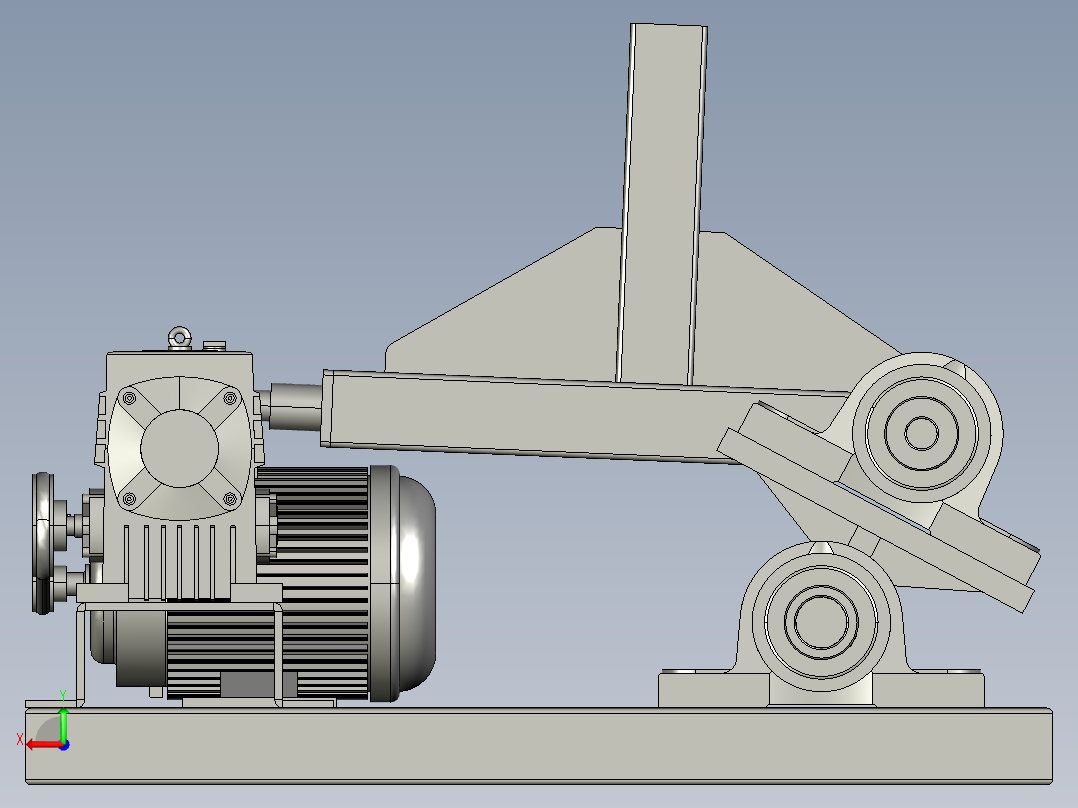The image size is (1078, 808).
Task: Click the blue Z axis dot of triad
Action: [x=64, y=745]
